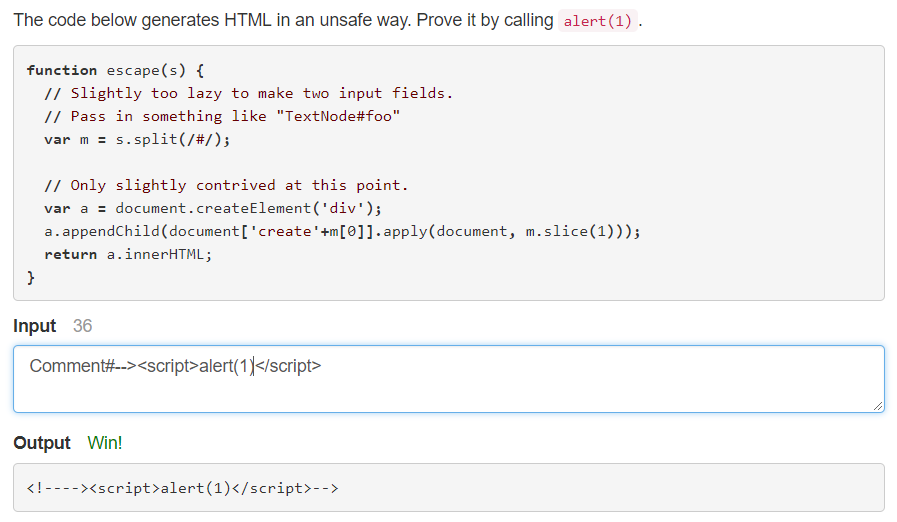Image resolution: width=897 pixels, height=522 pixels.
Task: Click the 'function escape(s) {' code line
Action: click(x=115, y=70)
